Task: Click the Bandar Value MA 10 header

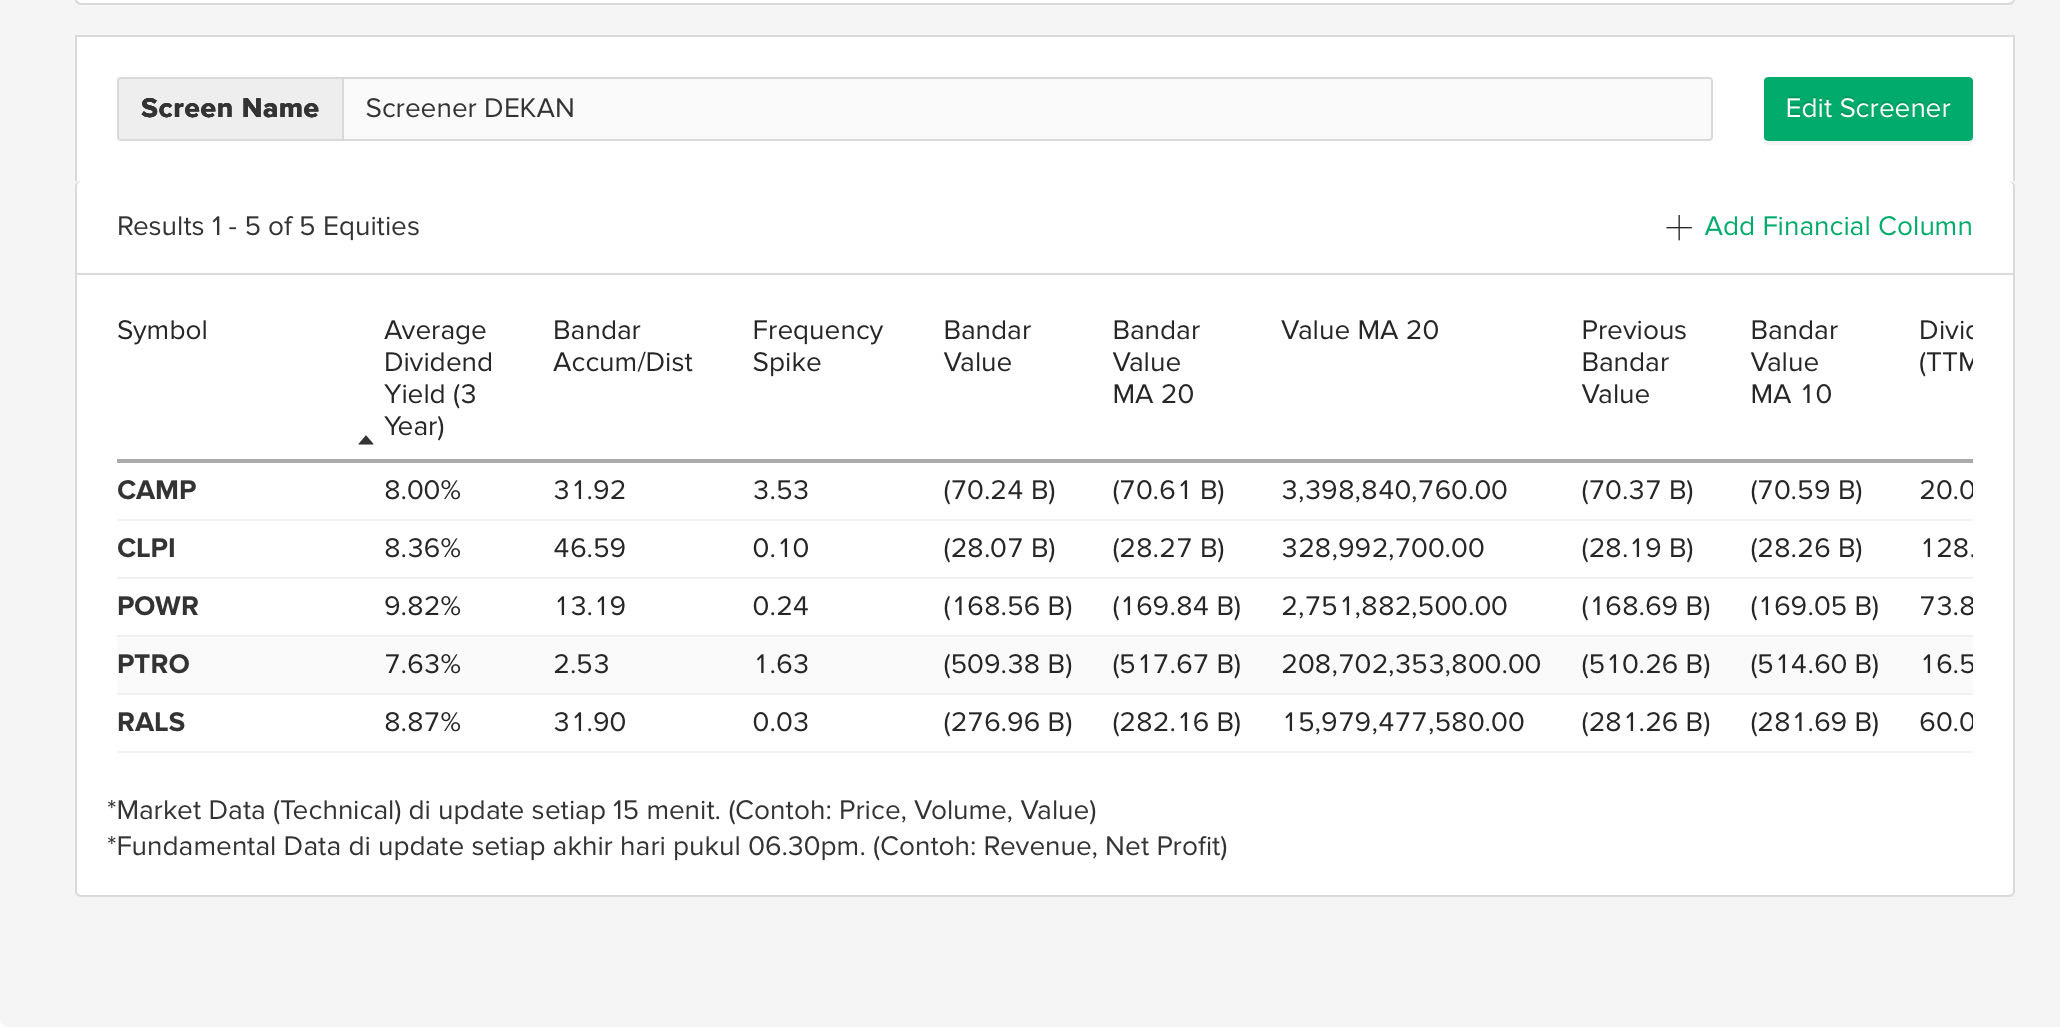Action: (1793, 361)
